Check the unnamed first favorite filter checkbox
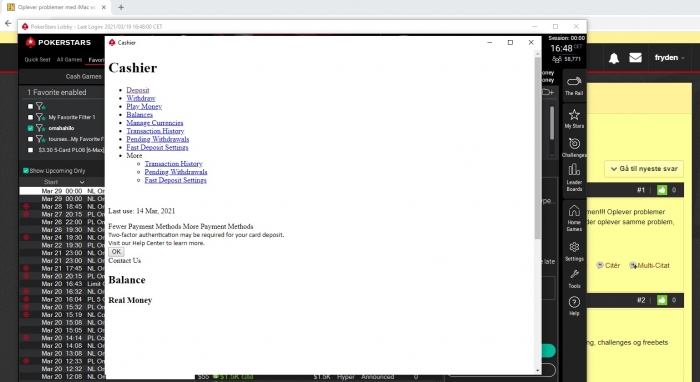The width and height of the screenshot is (700, 382). click(x=30, y=106)
